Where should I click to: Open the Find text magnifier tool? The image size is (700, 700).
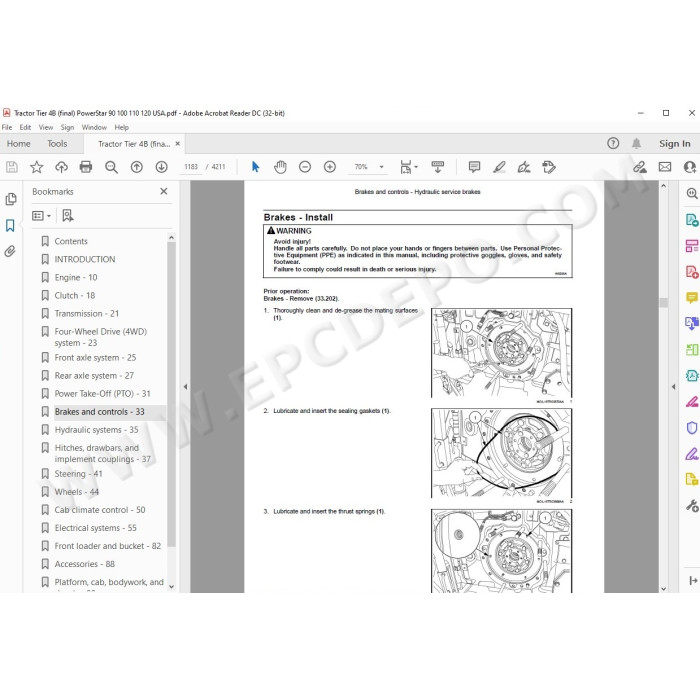[x=111, y=167]
